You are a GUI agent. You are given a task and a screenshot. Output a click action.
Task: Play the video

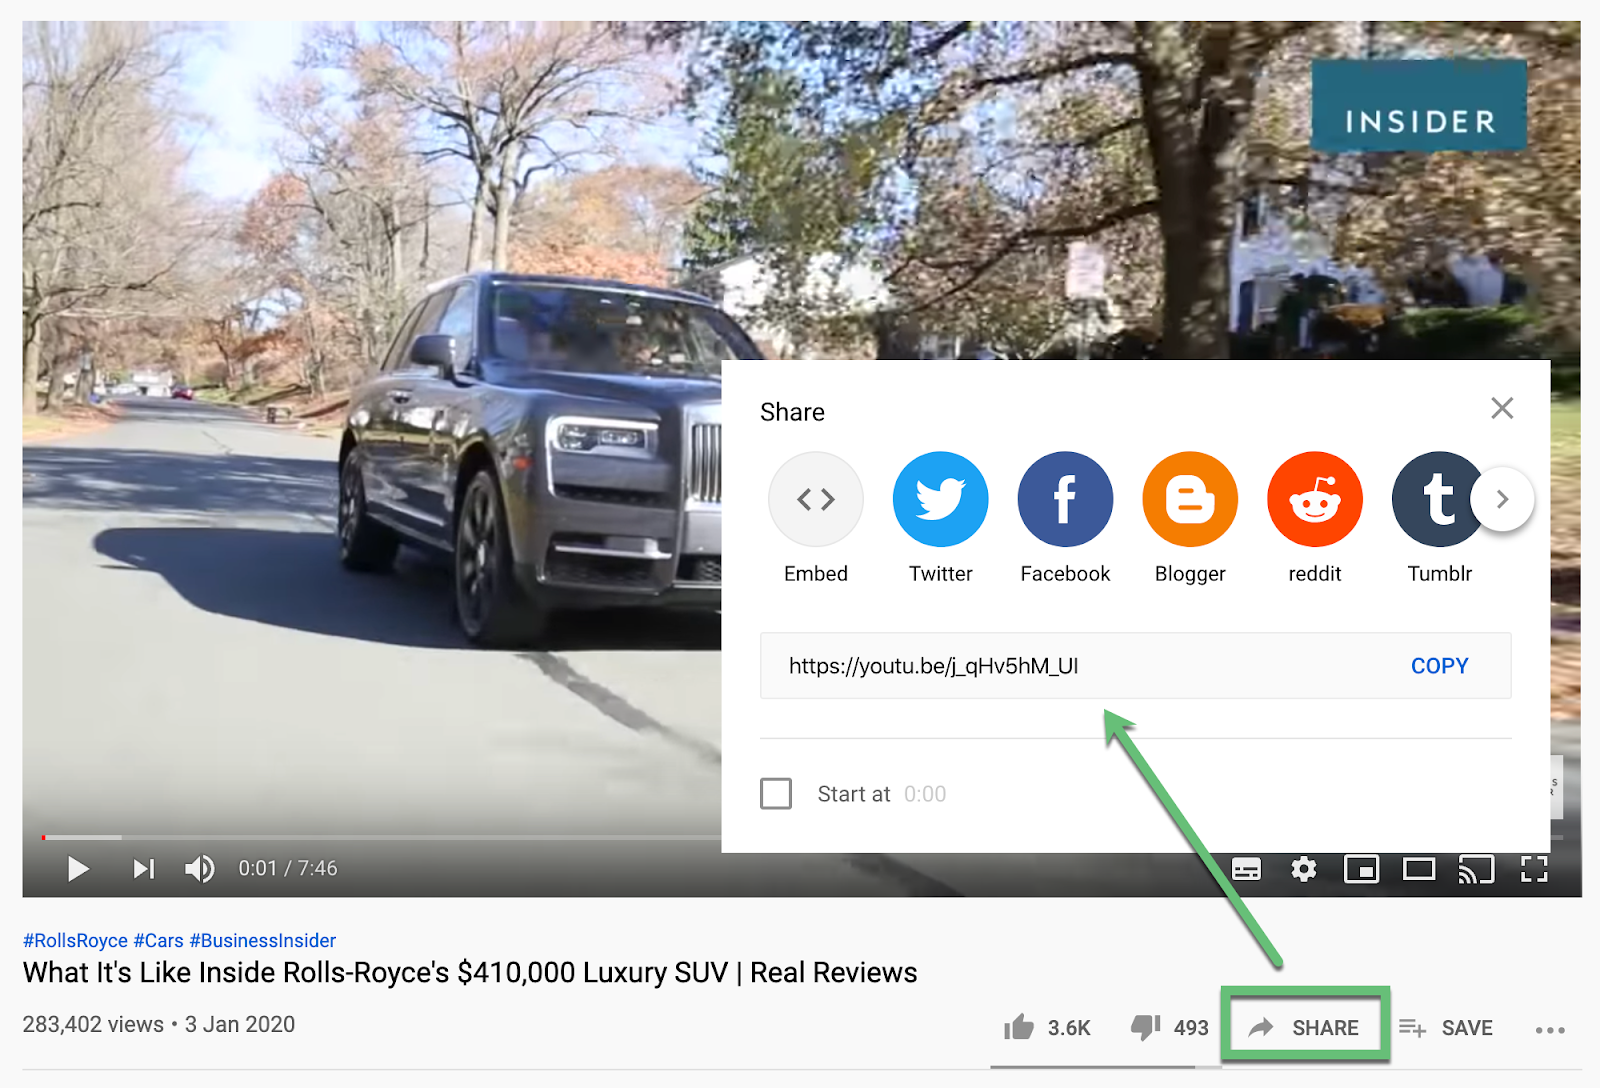click(78, 869)
